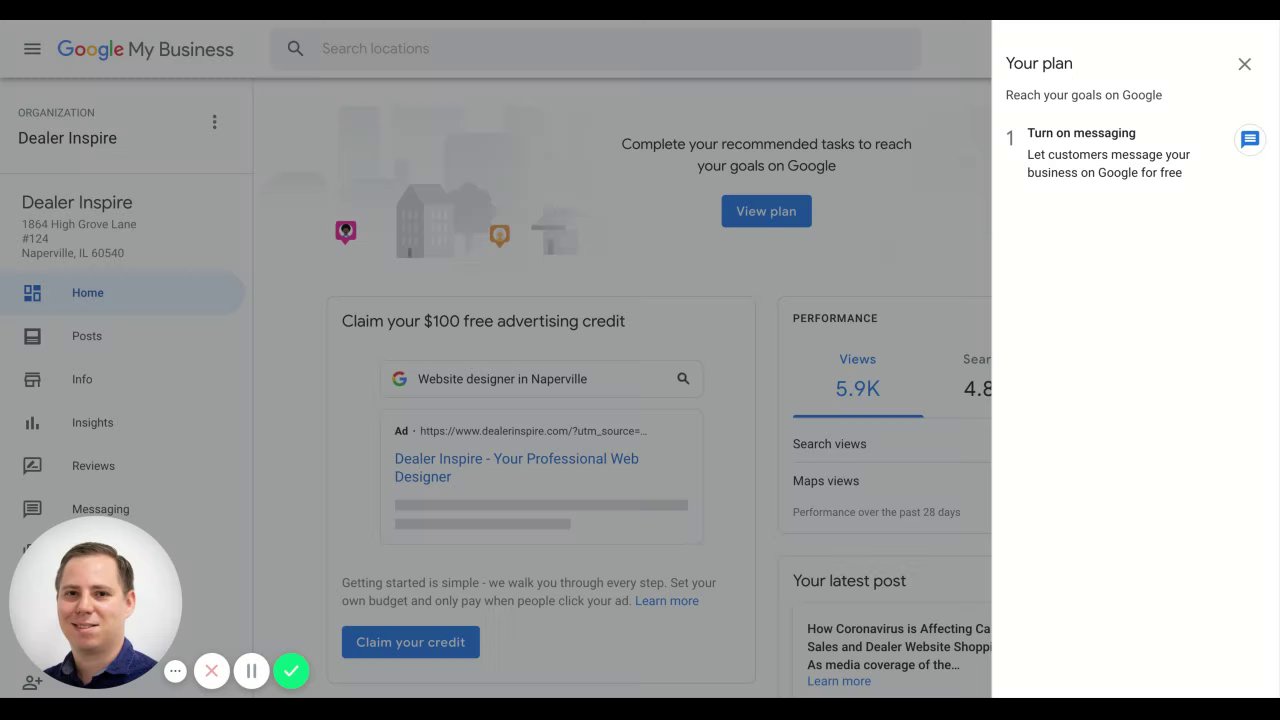This screenshot has width=1280, height=720.
Task: Open Reviews in the sidebar
Action: pyautogui.click(x=122, y=466)
